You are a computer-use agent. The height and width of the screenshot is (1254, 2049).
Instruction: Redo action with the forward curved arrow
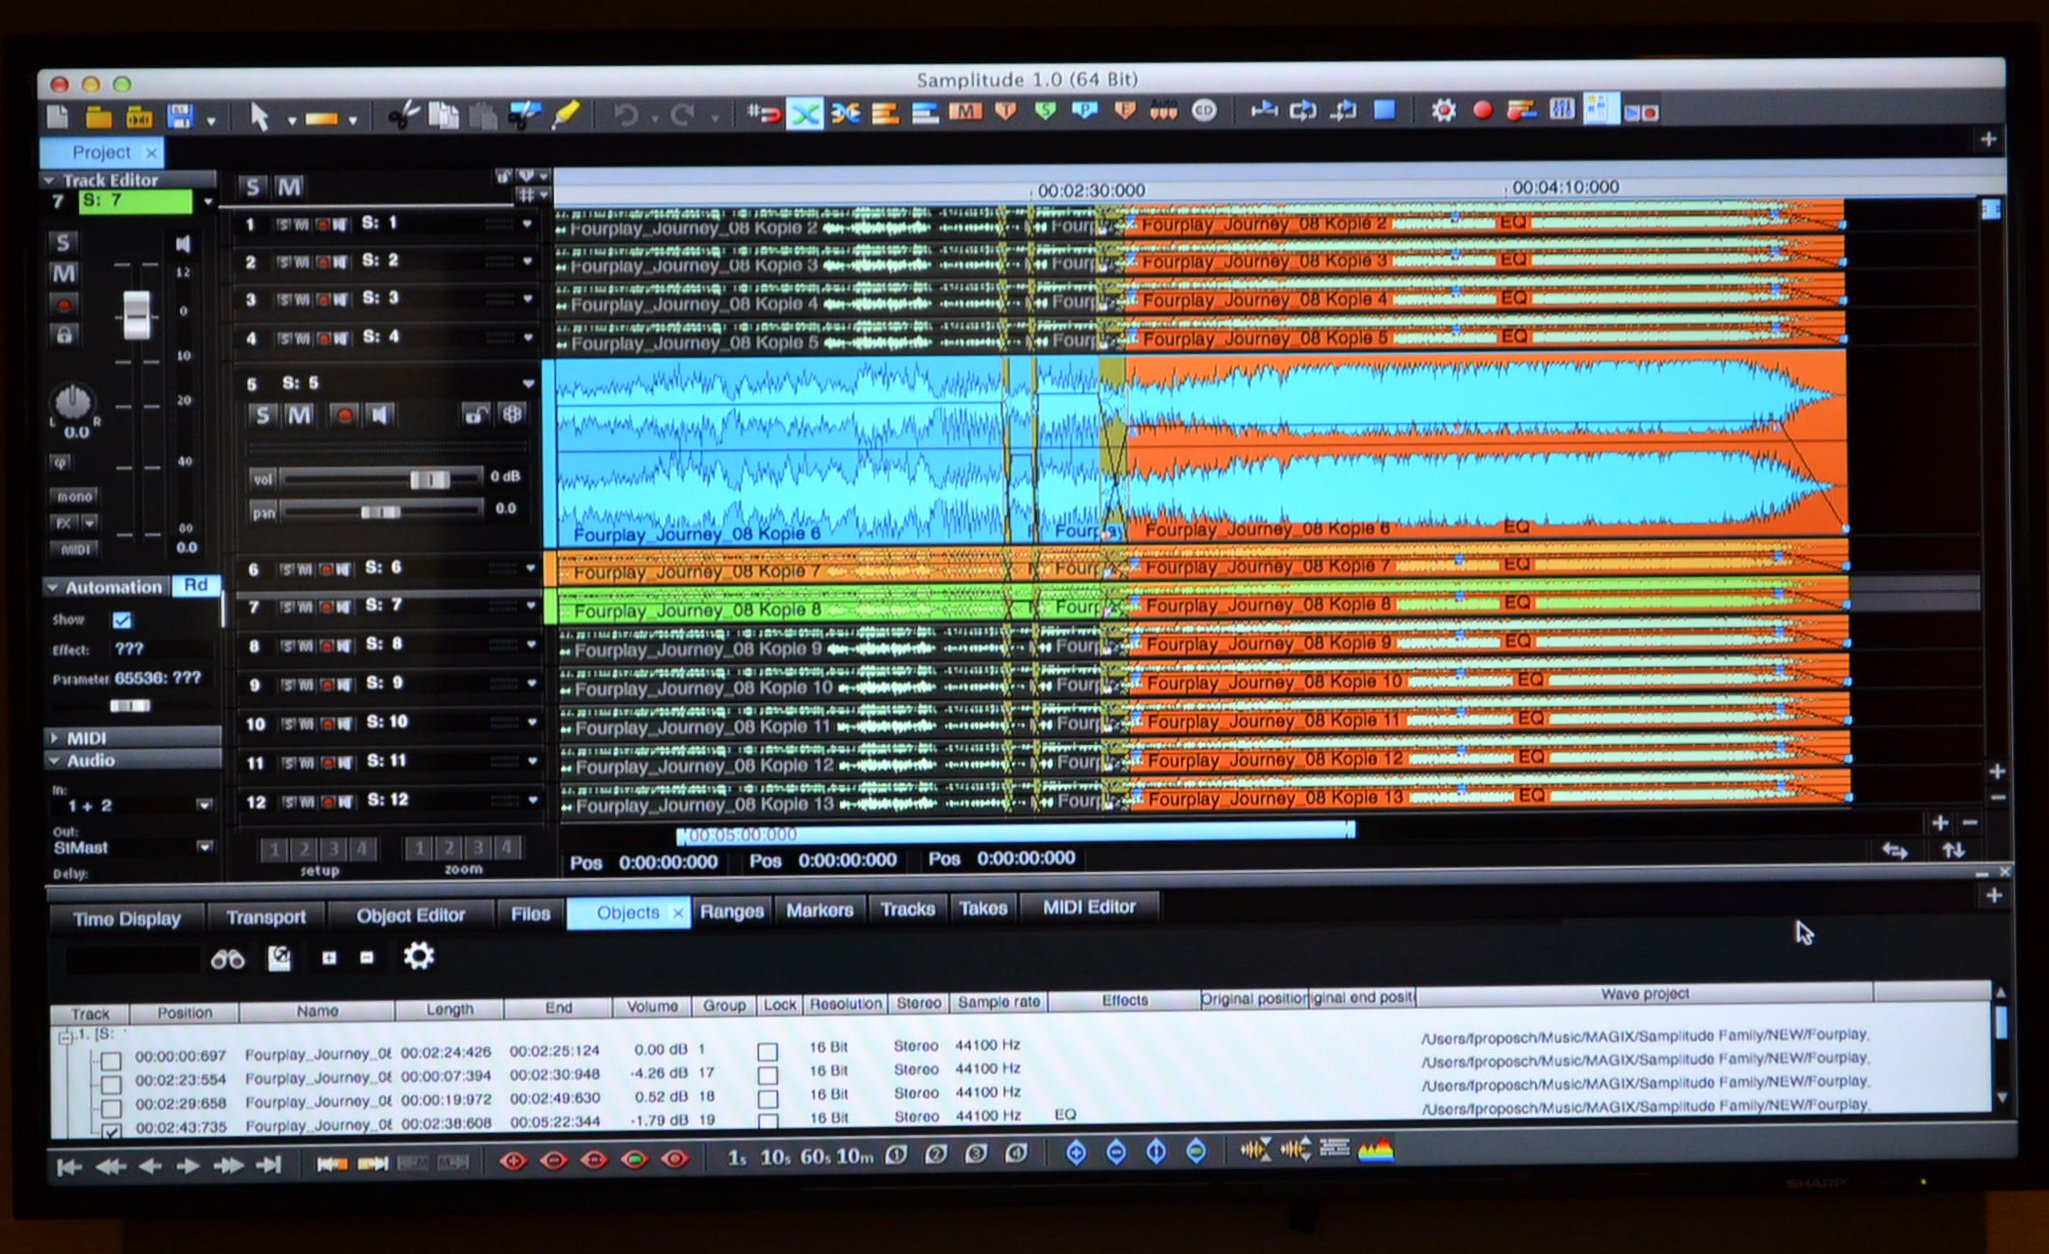[683, 115]
